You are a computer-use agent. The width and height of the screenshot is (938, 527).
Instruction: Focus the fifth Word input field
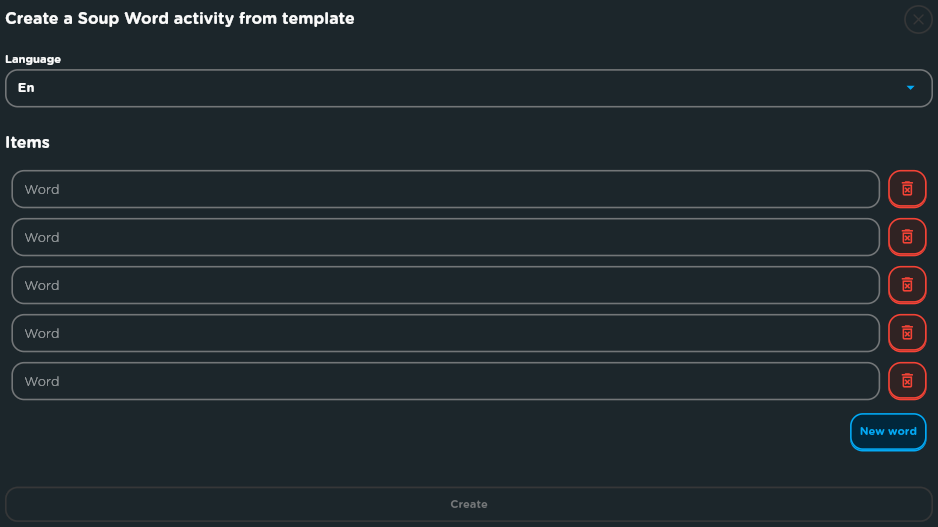445,381
